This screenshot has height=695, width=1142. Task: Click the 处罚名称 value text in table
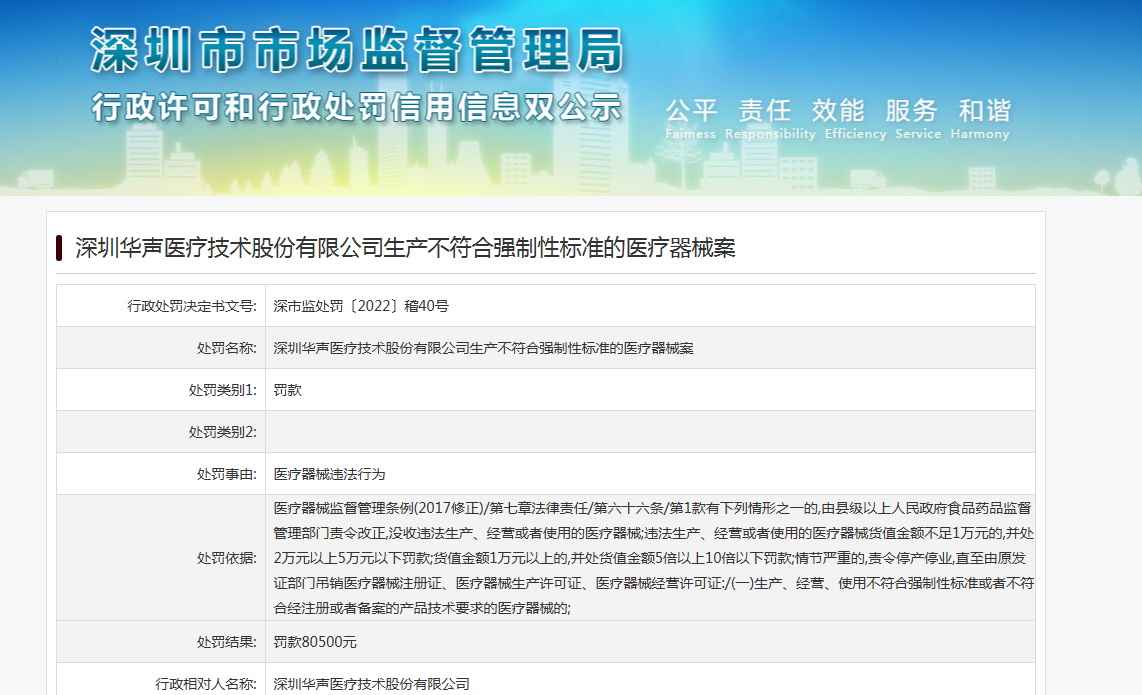[483, 348]
